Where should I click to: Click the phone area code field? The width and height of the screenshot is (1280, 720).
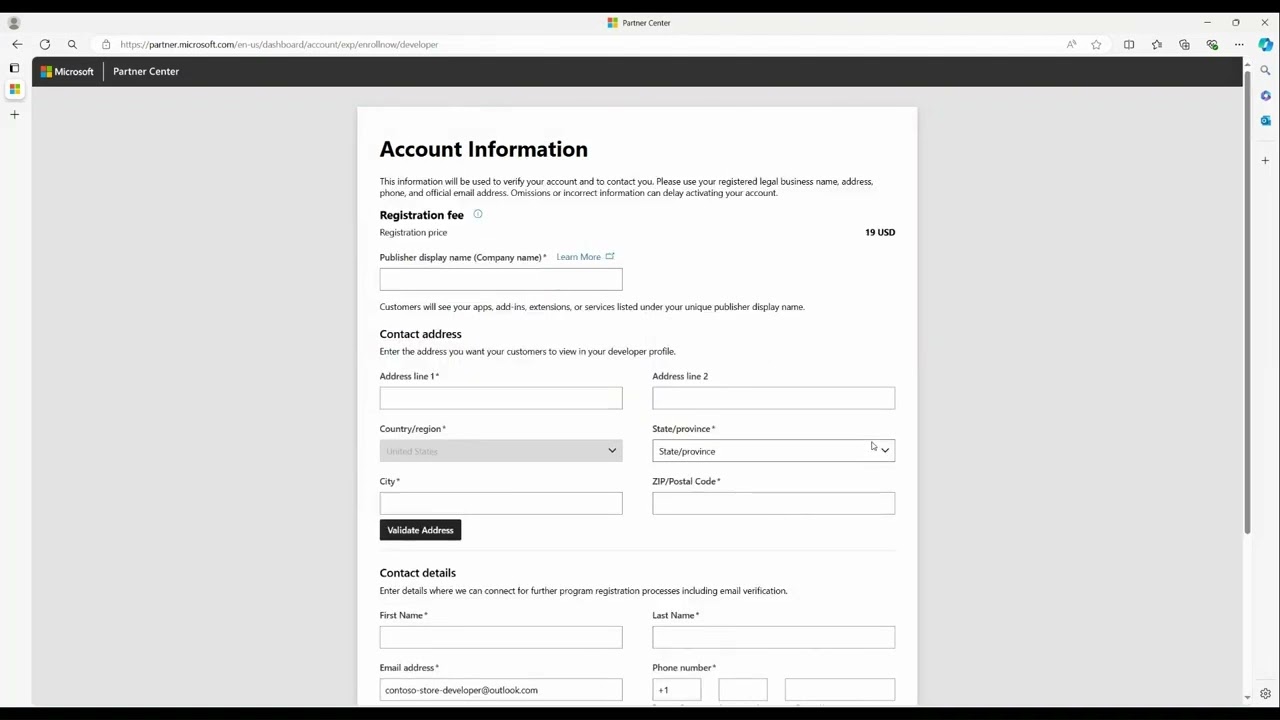pos(742,690)
